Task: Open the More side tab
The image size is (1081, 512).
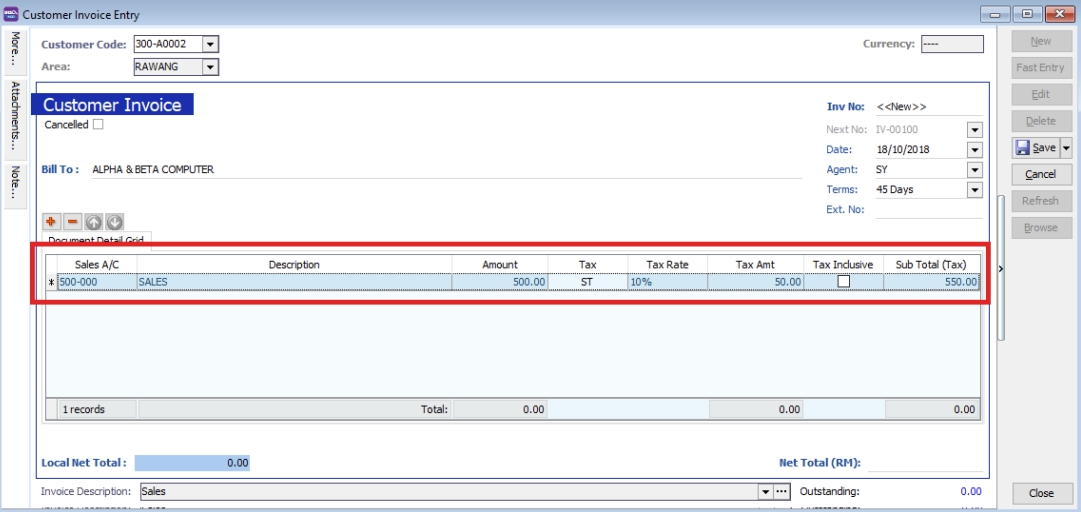Action: coord(15,52)
